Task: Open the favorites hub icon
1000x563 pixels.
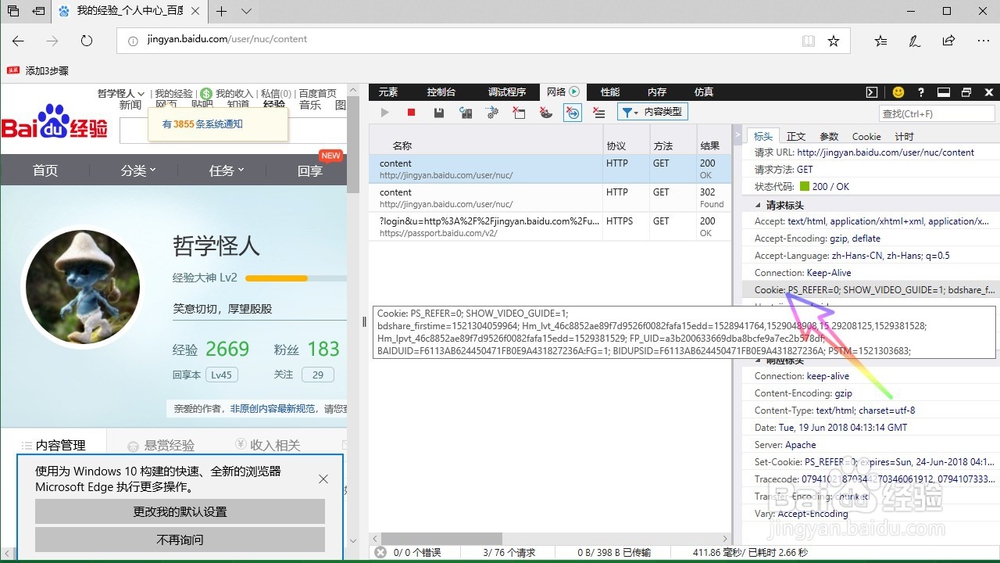Action: pos(881,41)
